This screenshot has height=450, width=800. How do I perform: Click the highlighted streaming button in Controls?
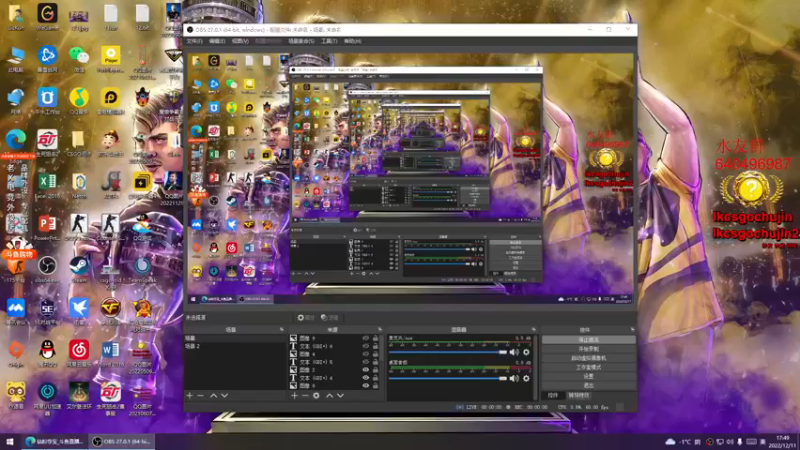click(x=589, y=340)
